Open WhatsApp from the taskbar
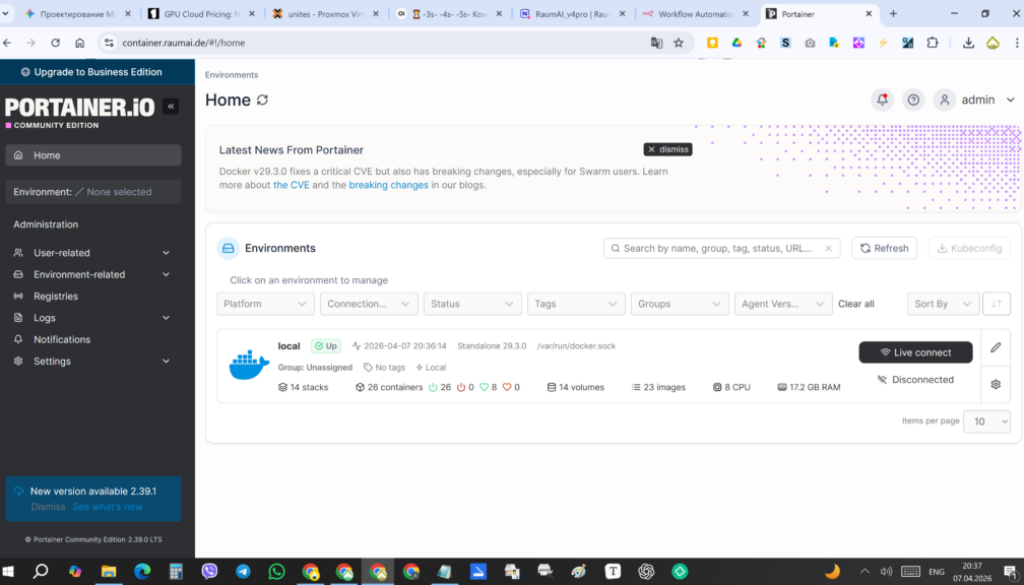The height and width of the screenshot is (585, 1024). pyautogui.click(x=277, y=571)
